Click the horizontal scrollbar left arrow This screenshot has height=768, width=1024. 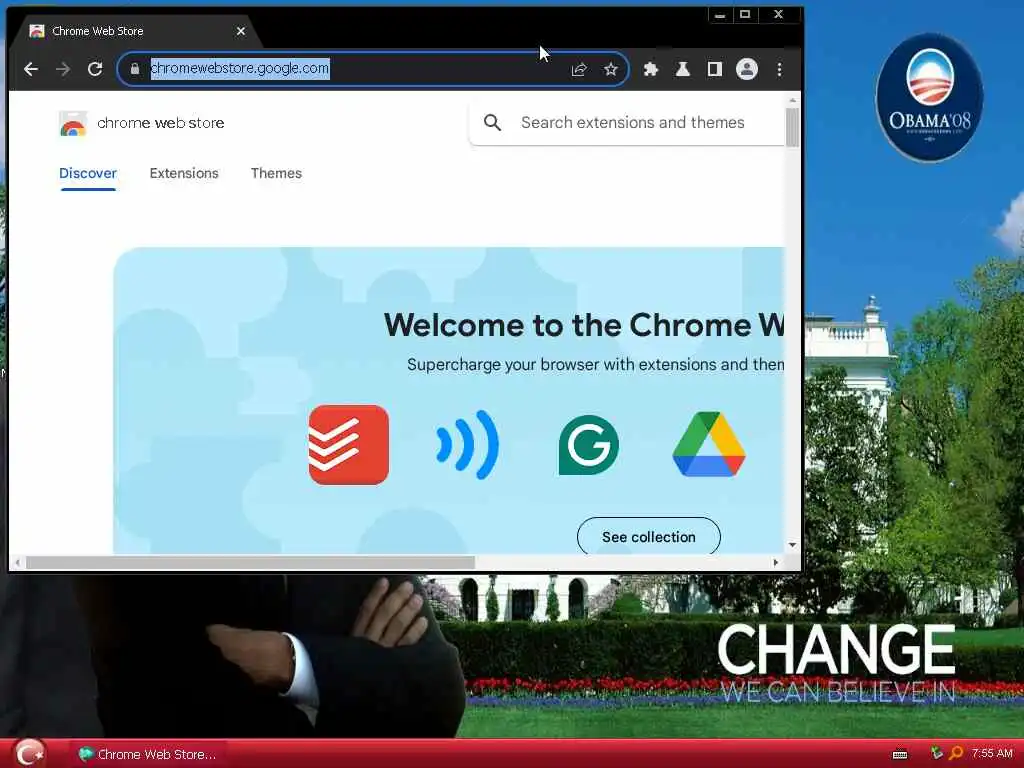coord(17,562)
